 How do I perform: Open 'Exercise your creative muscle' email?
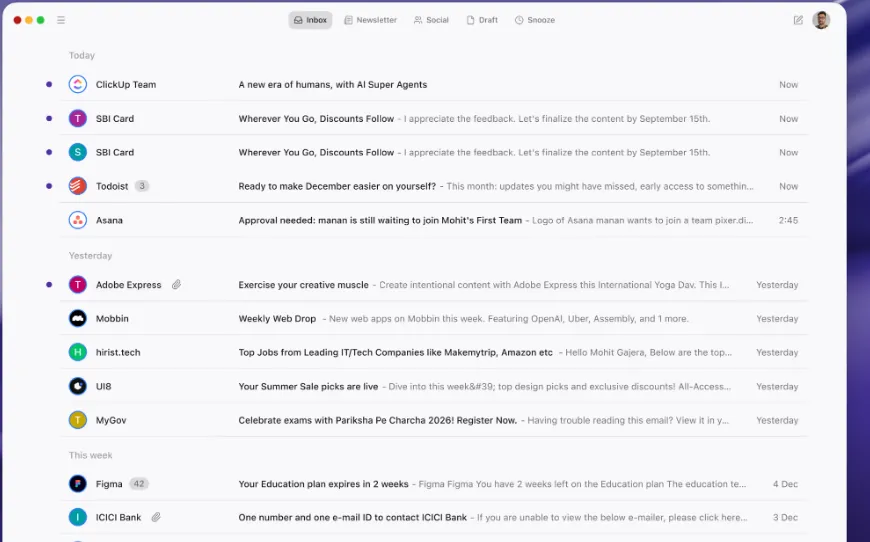coord(304,285)
